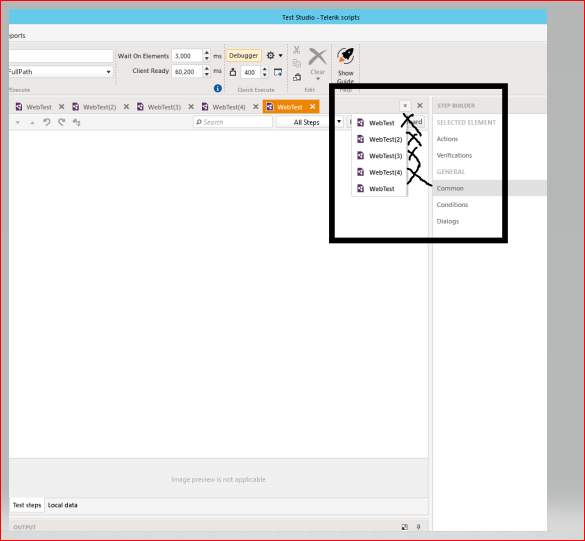The height and width of the screenshot is (541, 585).
Task: Choose WebTest(4) in the open tabs list
Action: [379, 172]
